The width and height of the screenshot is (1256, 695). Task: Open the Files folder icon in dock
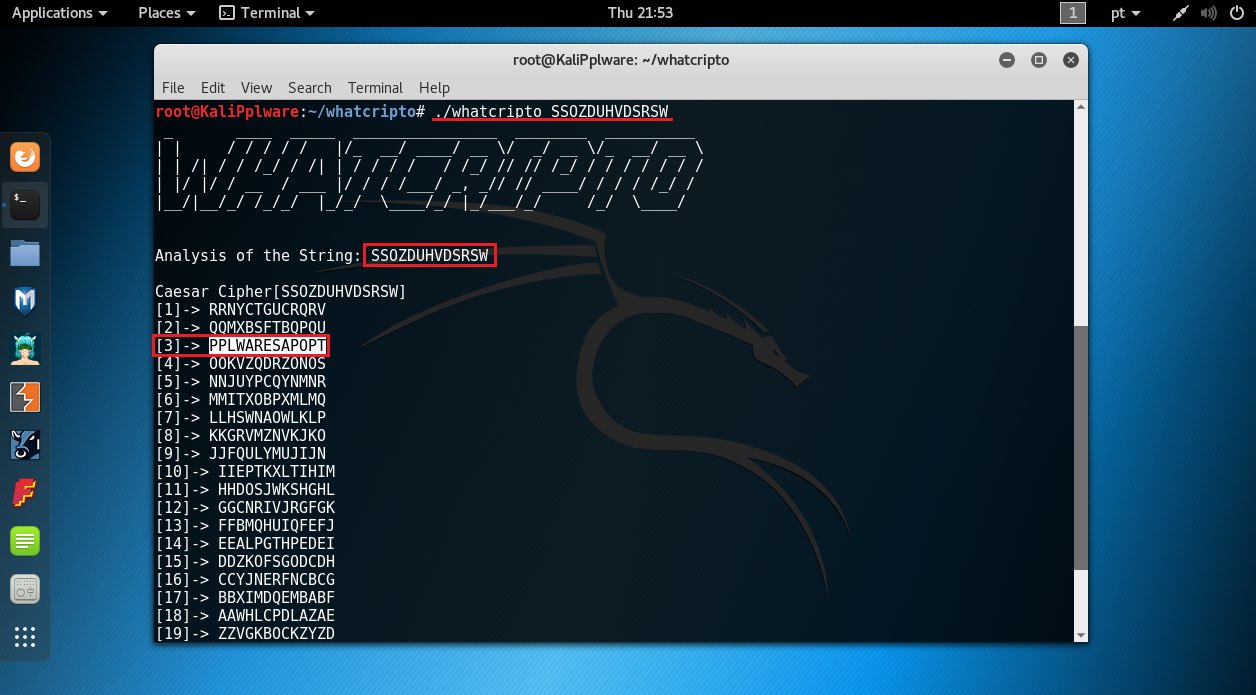coord(25,253)
